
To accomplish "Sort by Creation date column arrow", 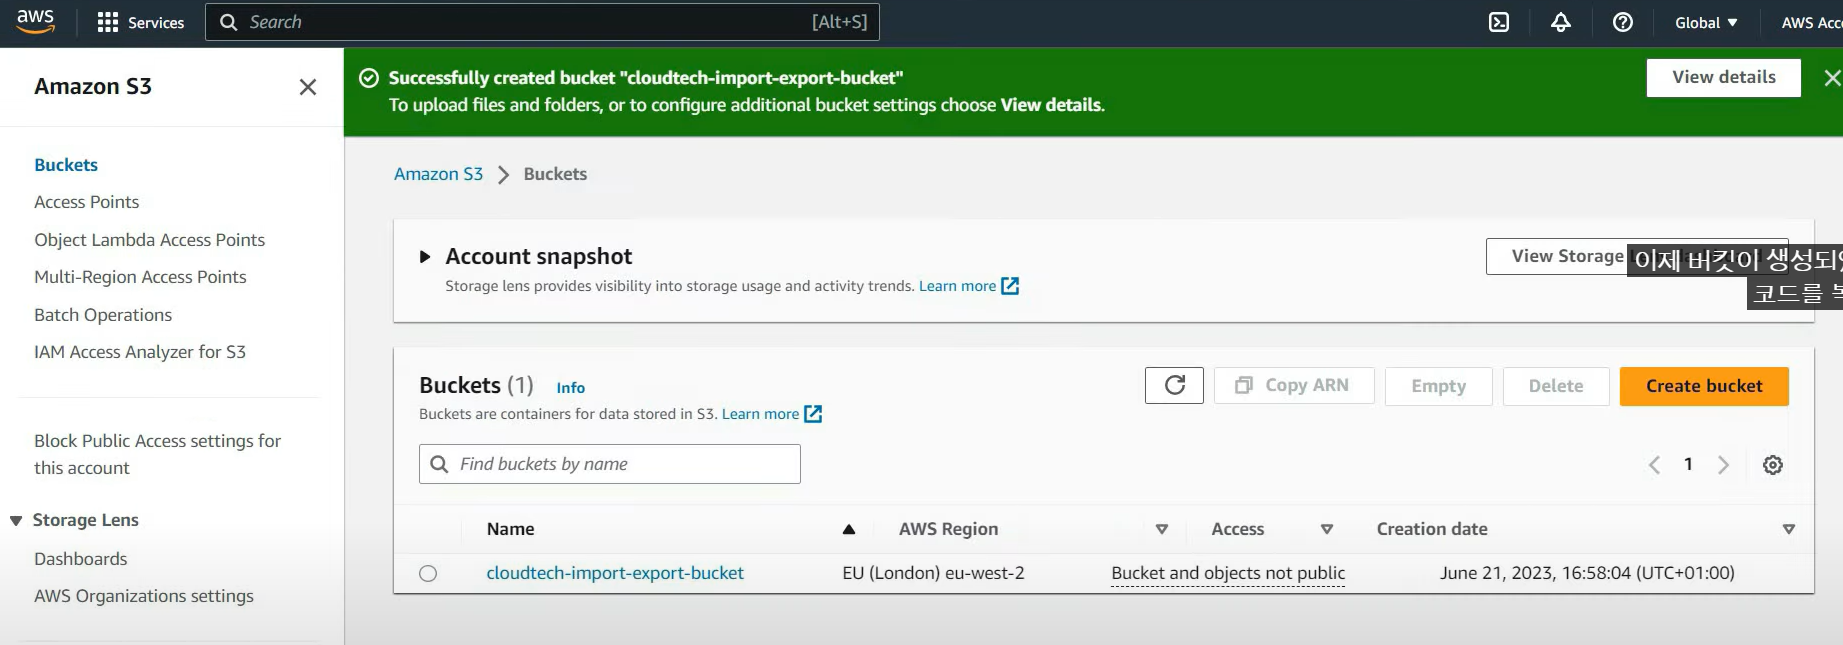I will (1789, 530).
